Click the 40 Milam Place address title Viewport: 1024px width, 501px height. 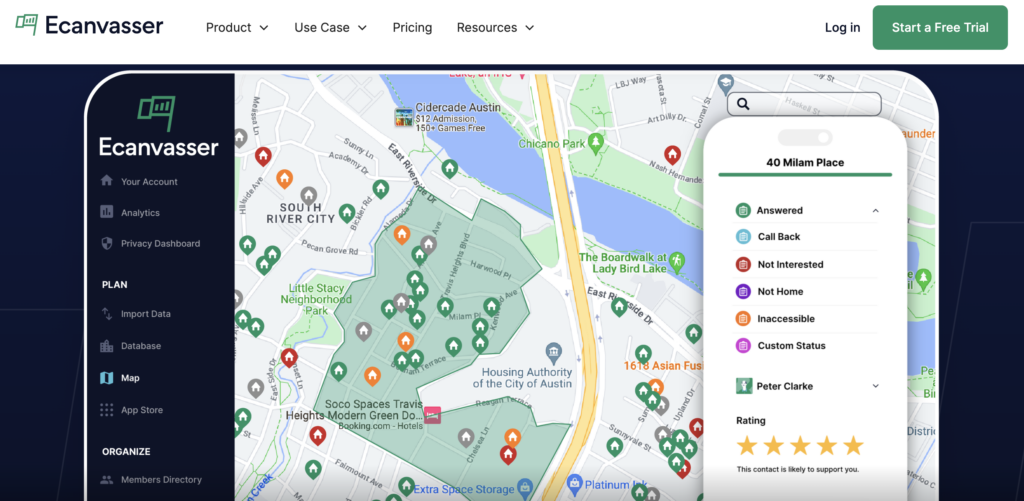coord(805,163)
